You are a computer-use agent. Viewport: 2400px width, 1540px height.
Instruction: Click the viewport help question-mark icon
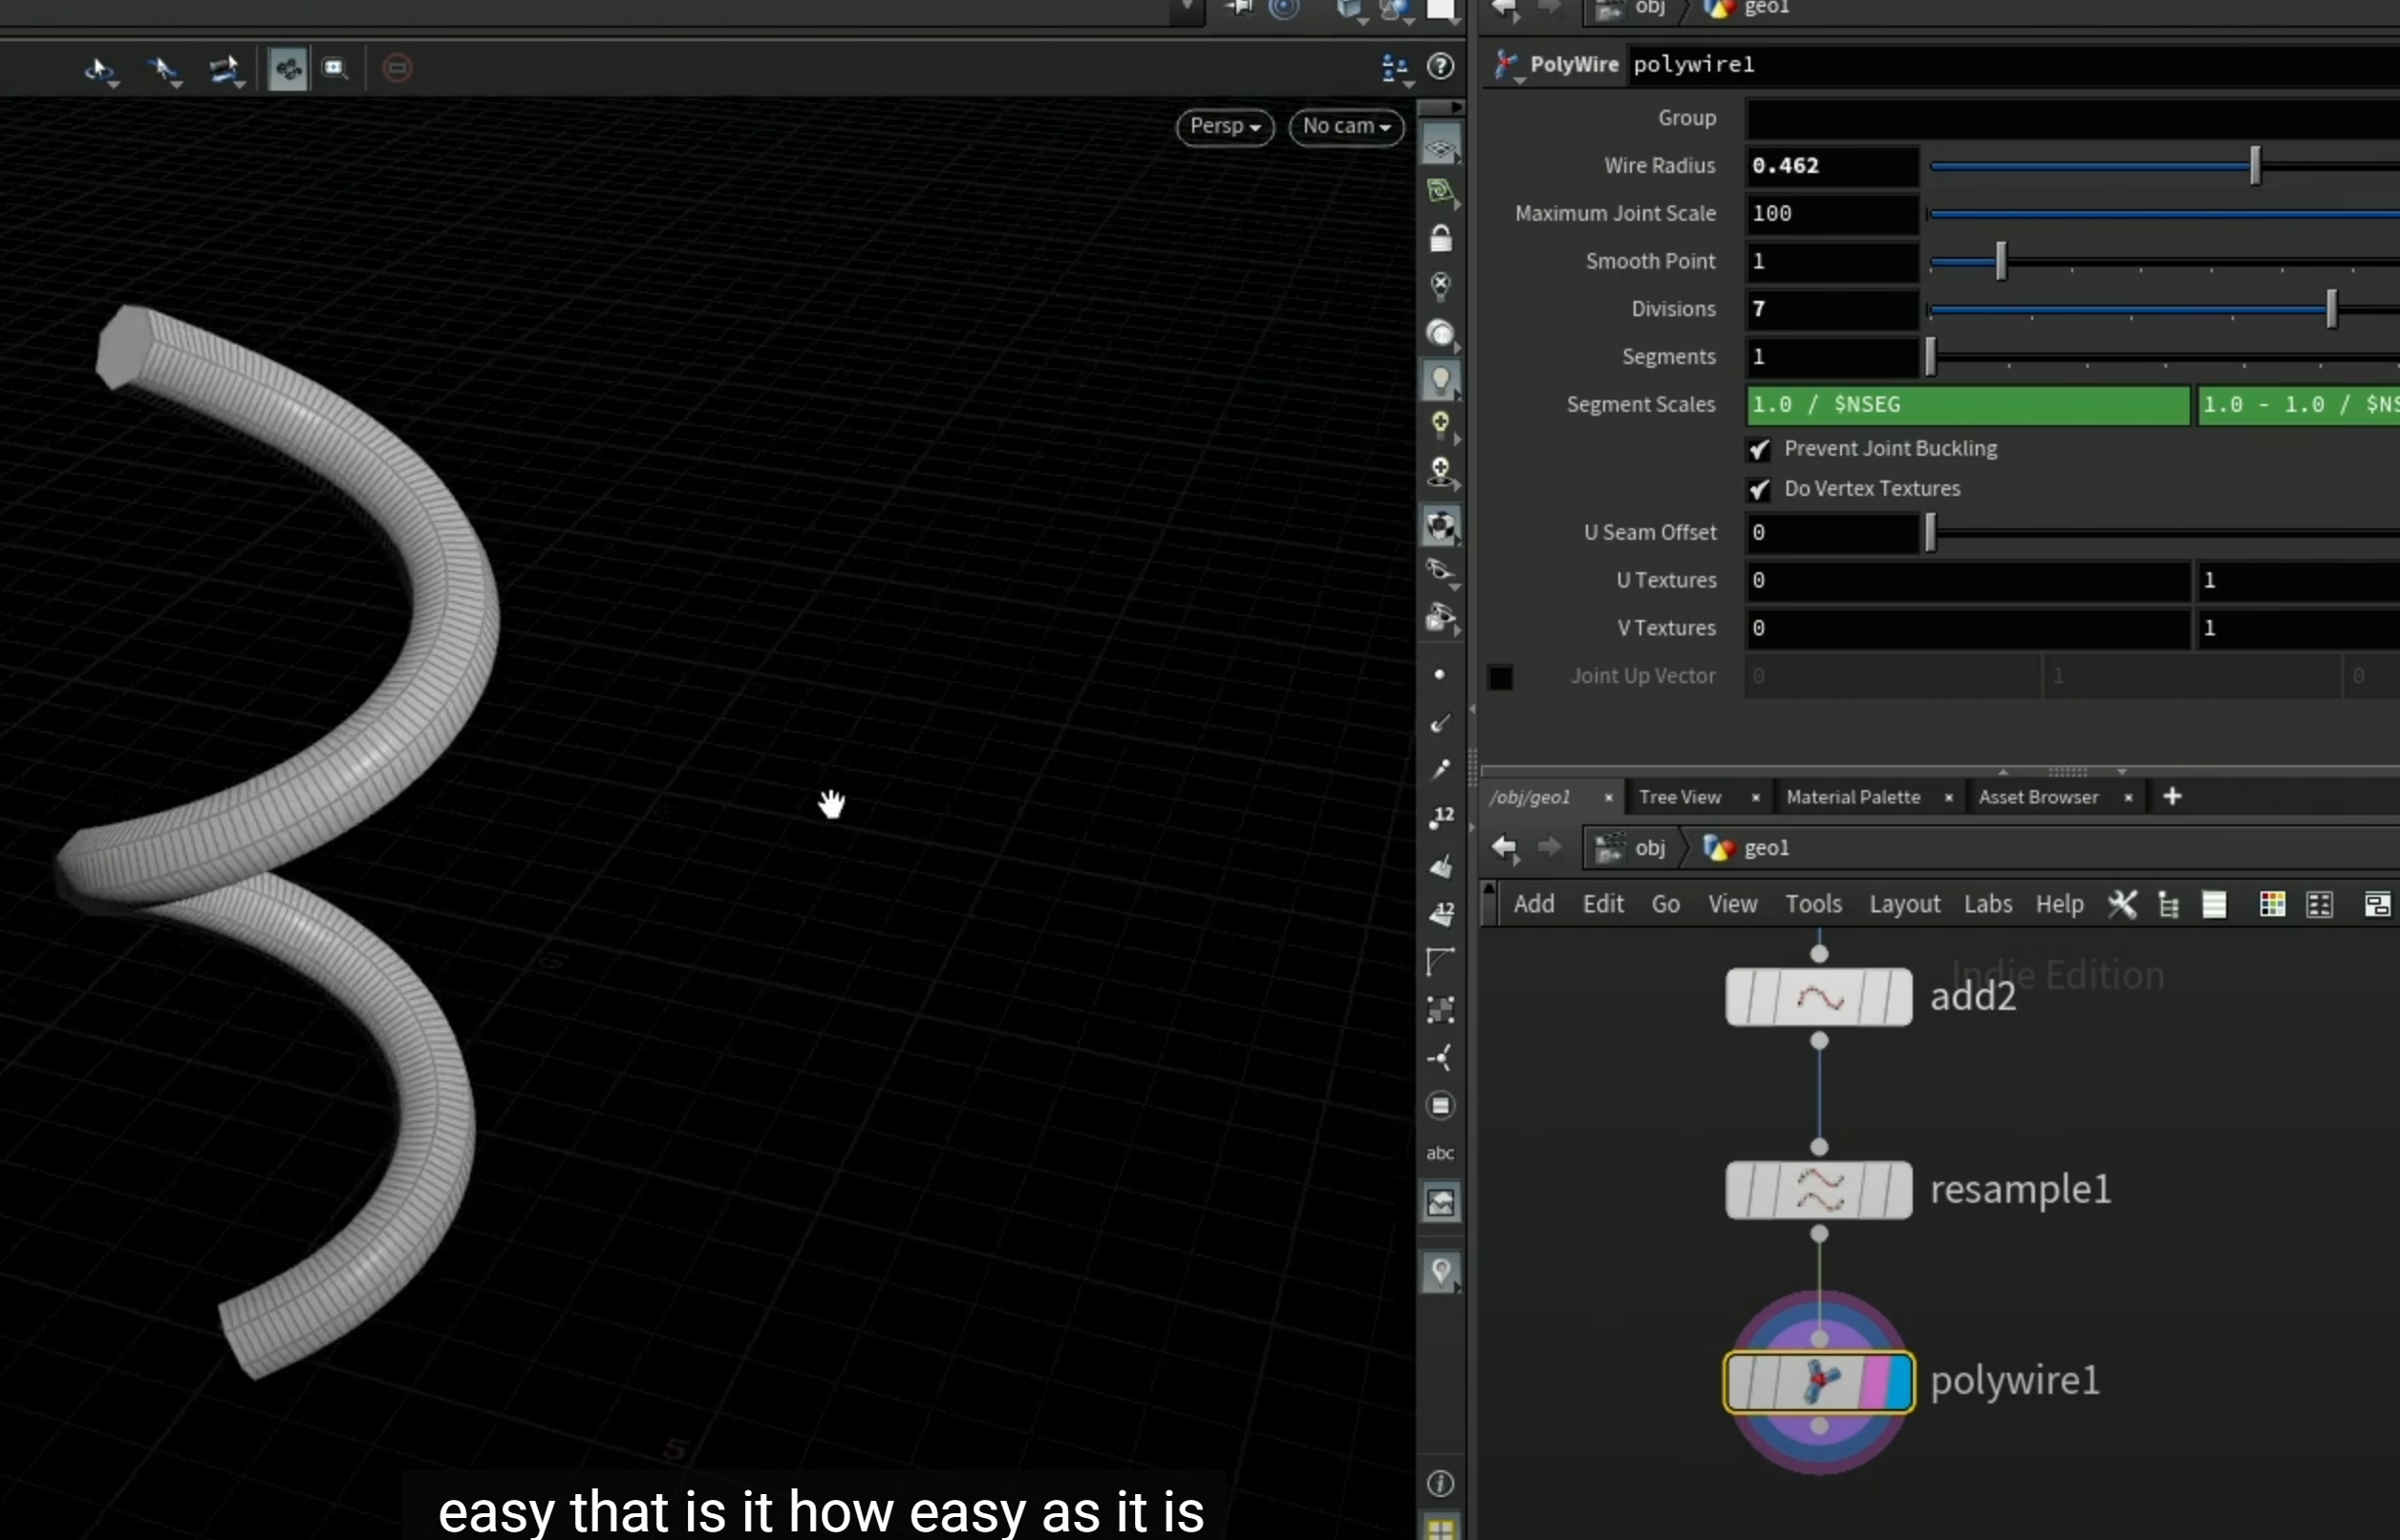tap(1440, 67)
